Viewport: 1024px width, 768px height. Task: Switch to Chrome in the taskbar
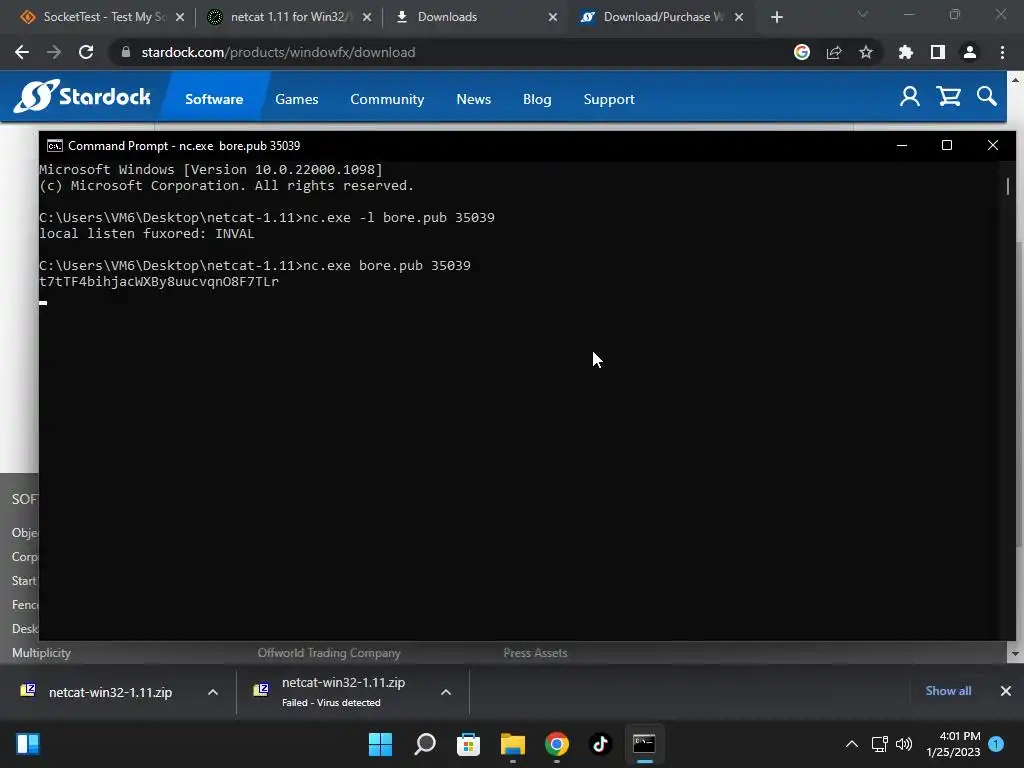point(556,744)
